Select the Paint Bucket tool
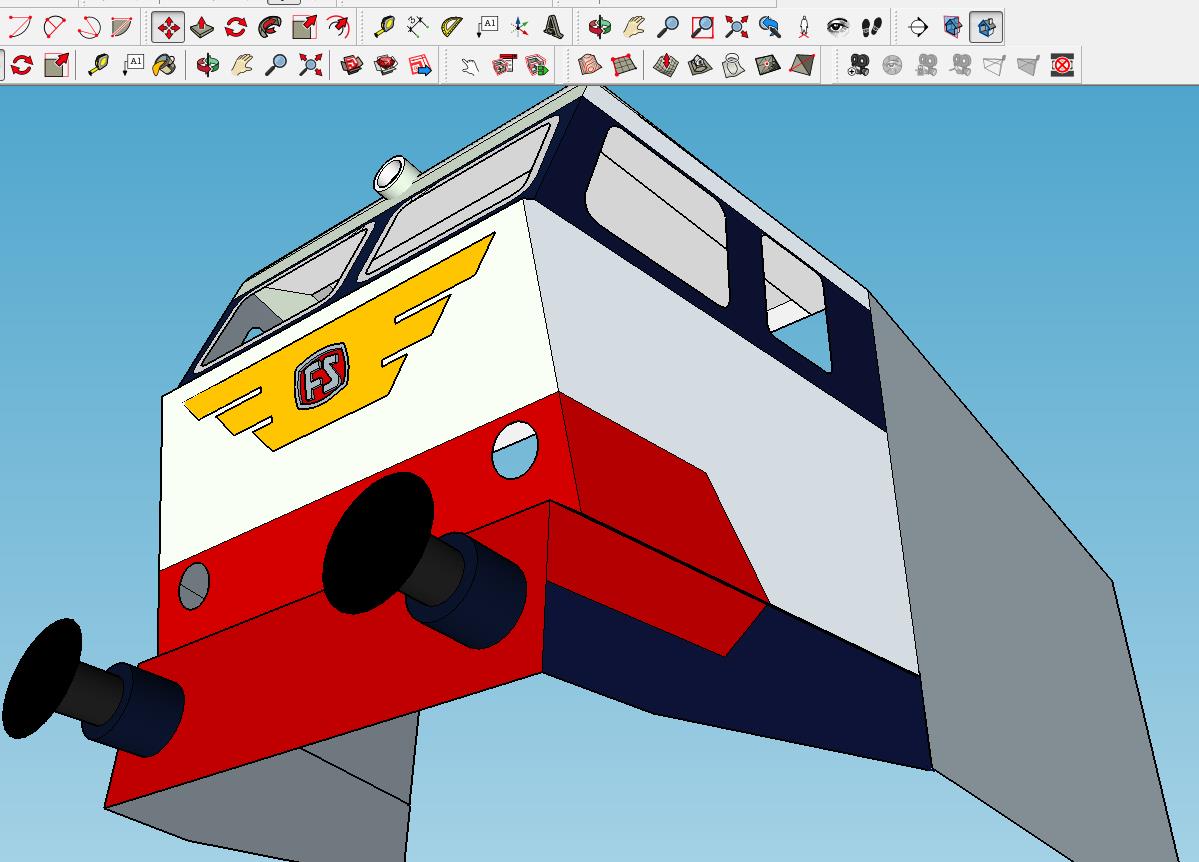 tap(165, 66)
